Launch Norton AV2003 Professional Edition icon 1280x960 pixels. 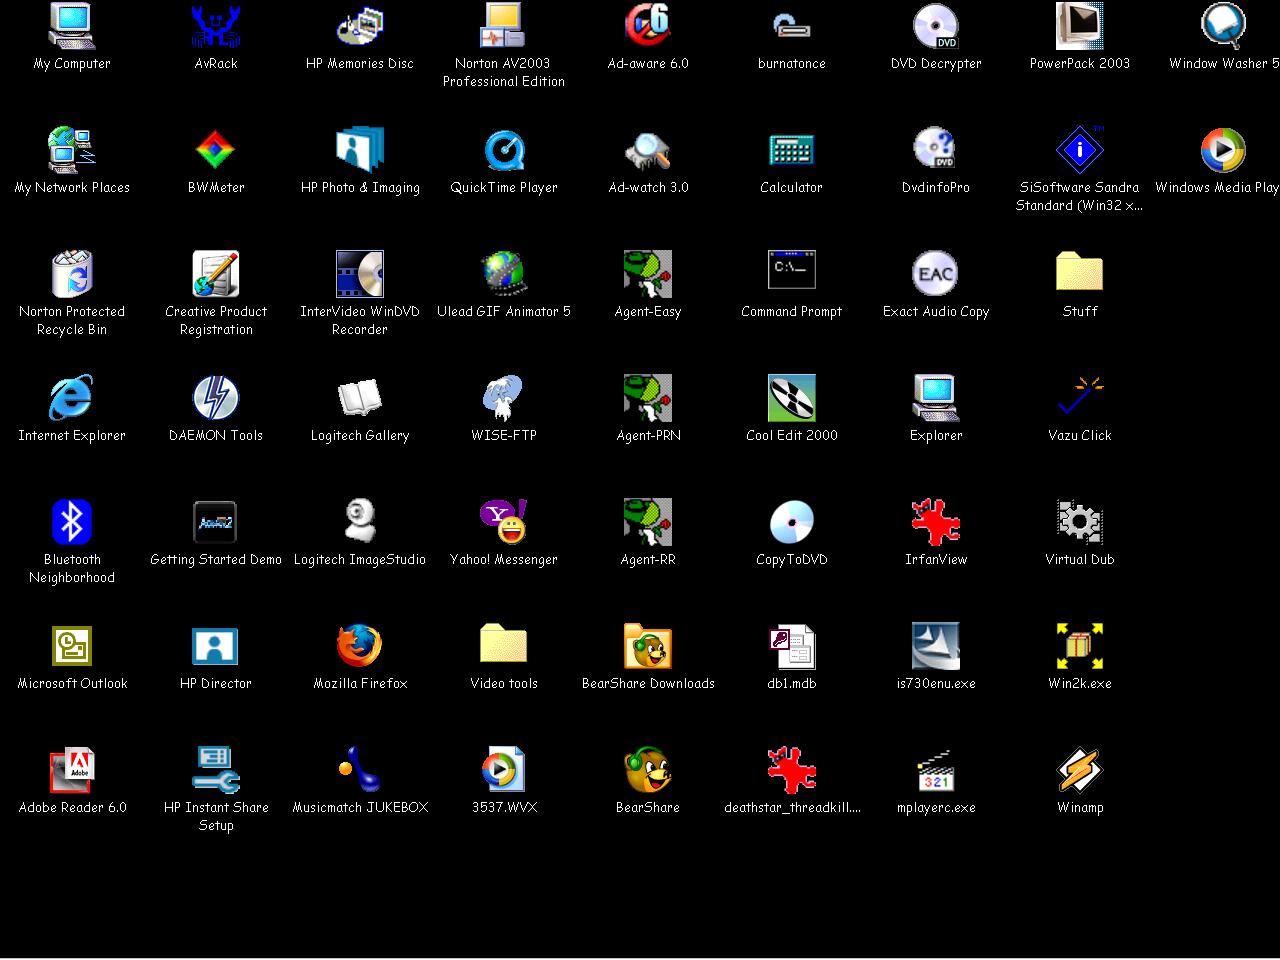click(x=504, y=26)
